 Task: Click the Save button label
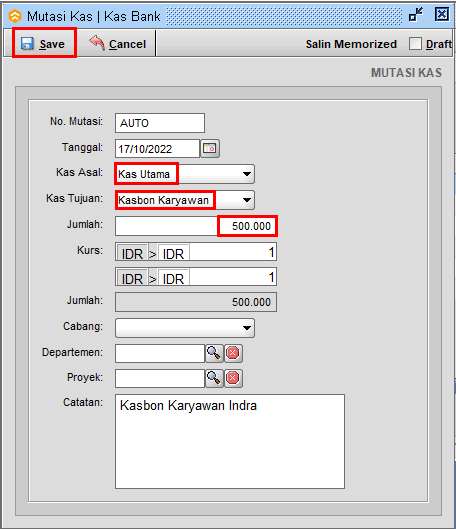[52, 44]
